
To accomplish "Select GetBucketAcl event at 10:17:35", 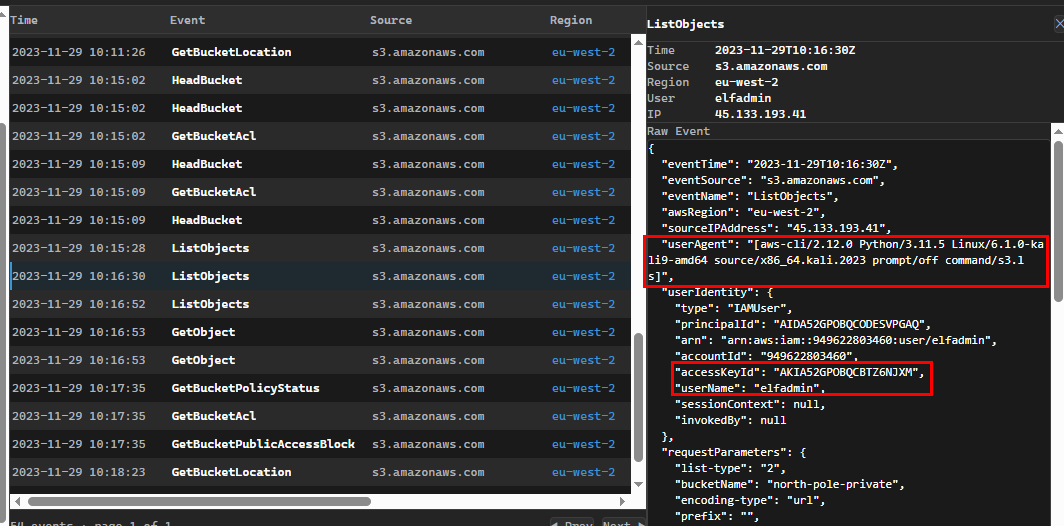I will coord(320,416).
